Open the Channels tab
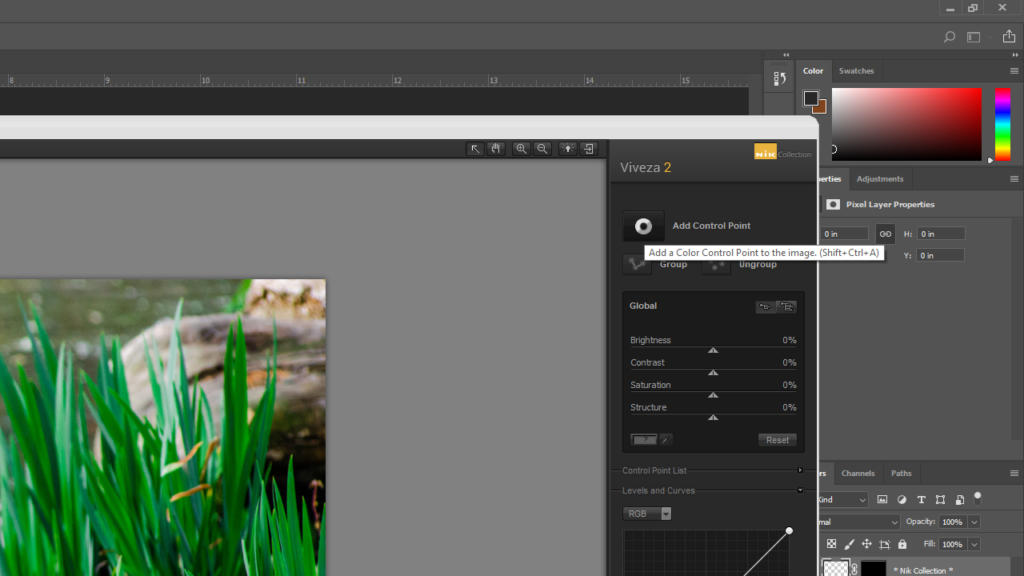Image resolution: width=1024 pixels, height=576 pixels. coord(857,473)
